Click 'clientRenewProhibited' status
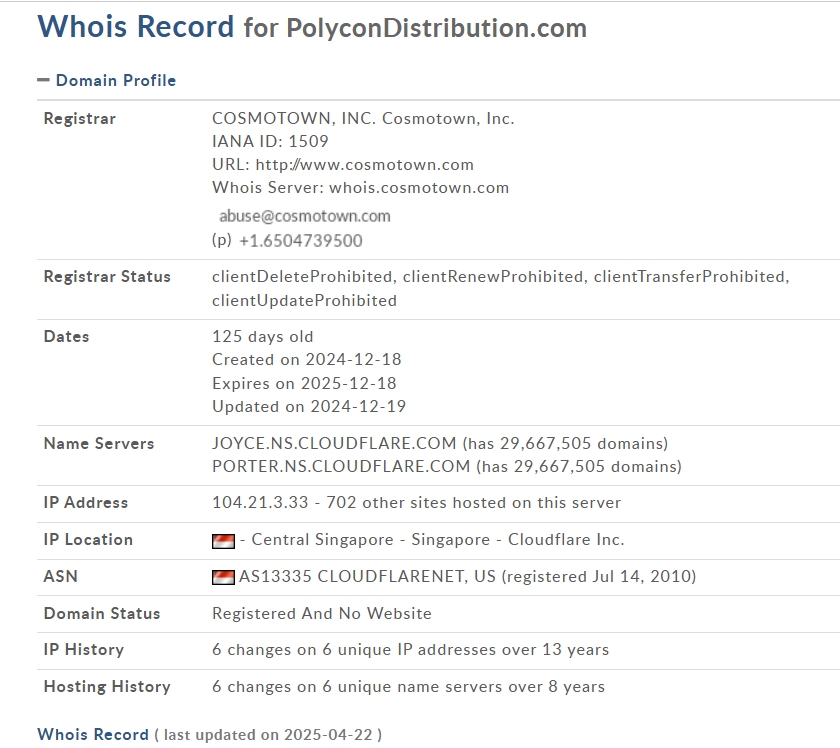840x748 pixels. [492, 276]
